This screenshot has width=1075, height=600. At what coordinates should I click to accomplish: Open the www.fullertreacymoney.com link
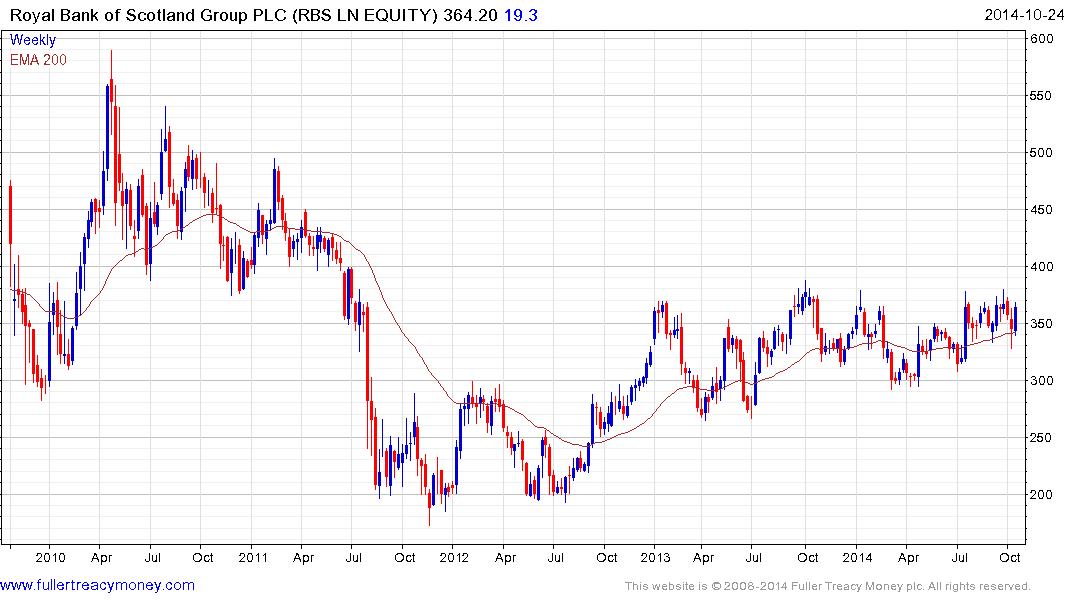pyautogui.click(x=97, y=585)
